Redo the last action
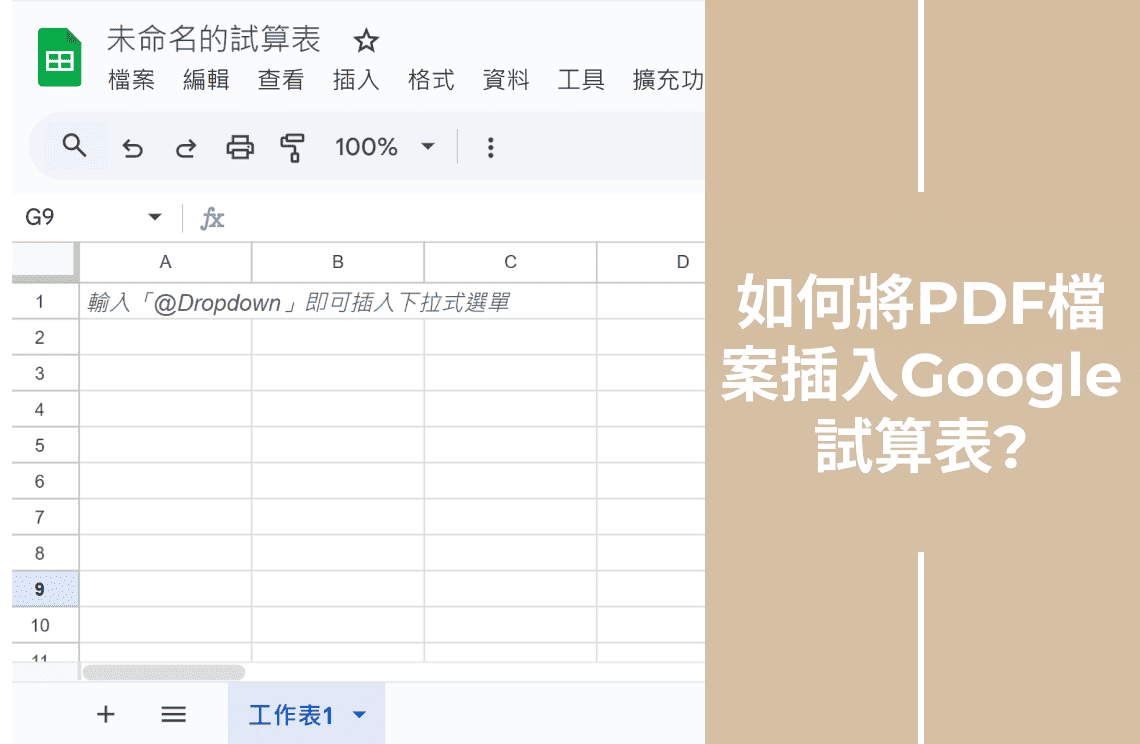Viewport: 1140px width, 744px height. 186,148
